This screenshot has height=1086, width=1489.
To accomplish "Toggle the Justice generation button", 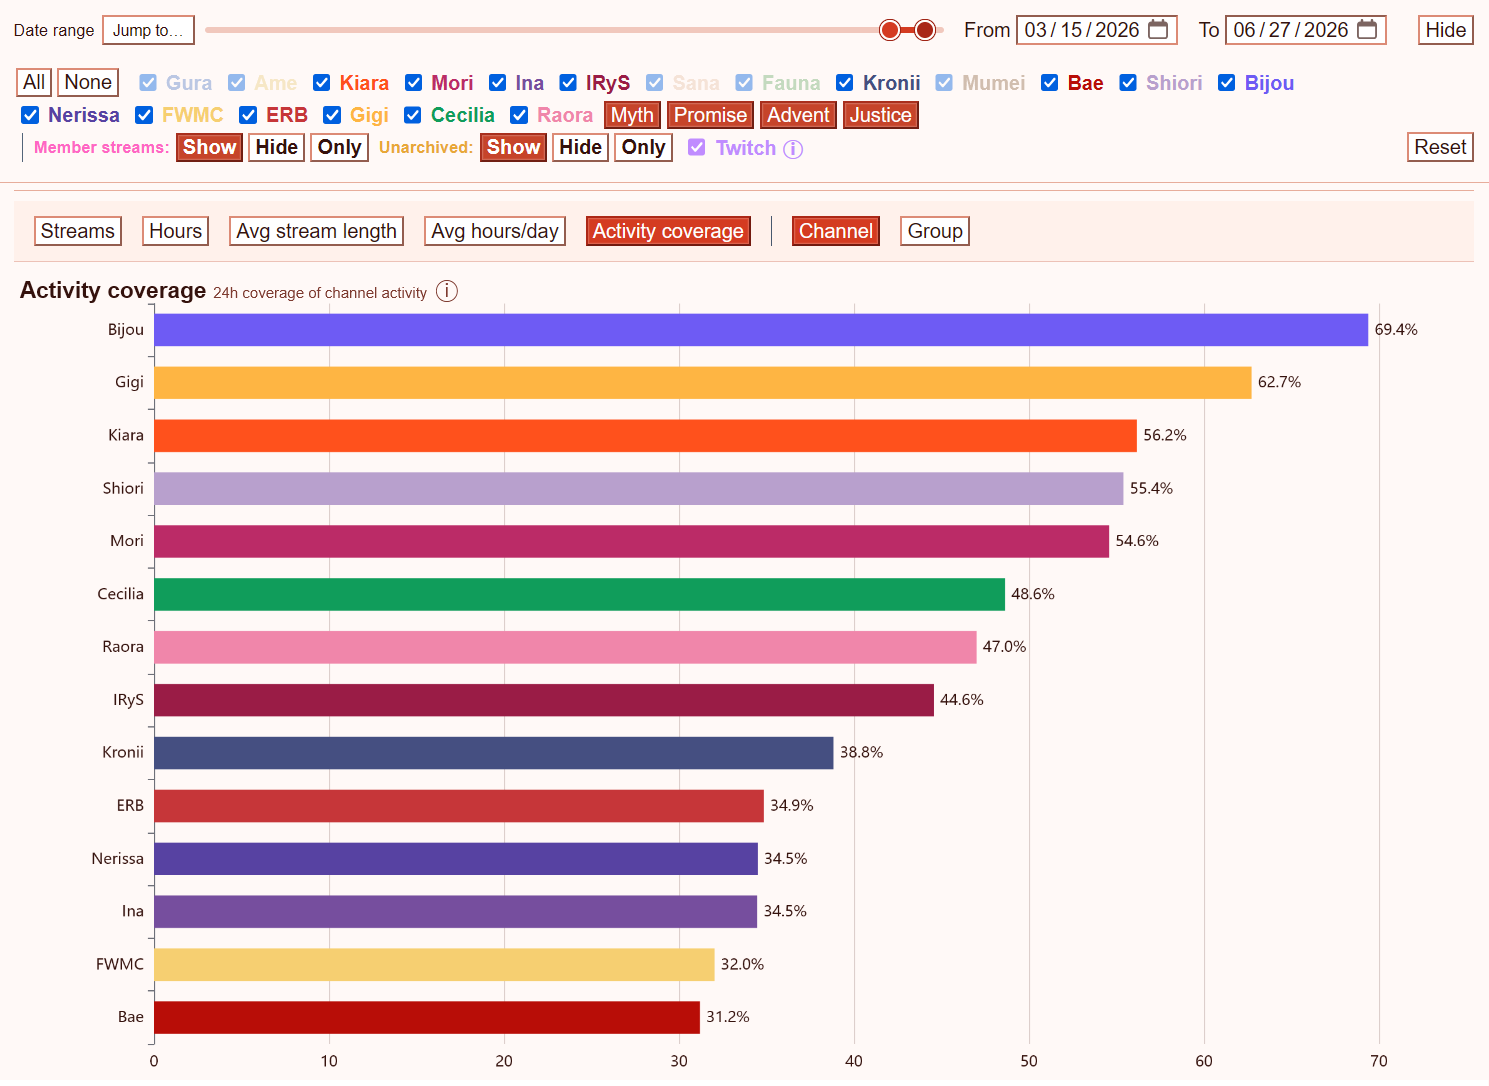I will click(x=880, y=115).
